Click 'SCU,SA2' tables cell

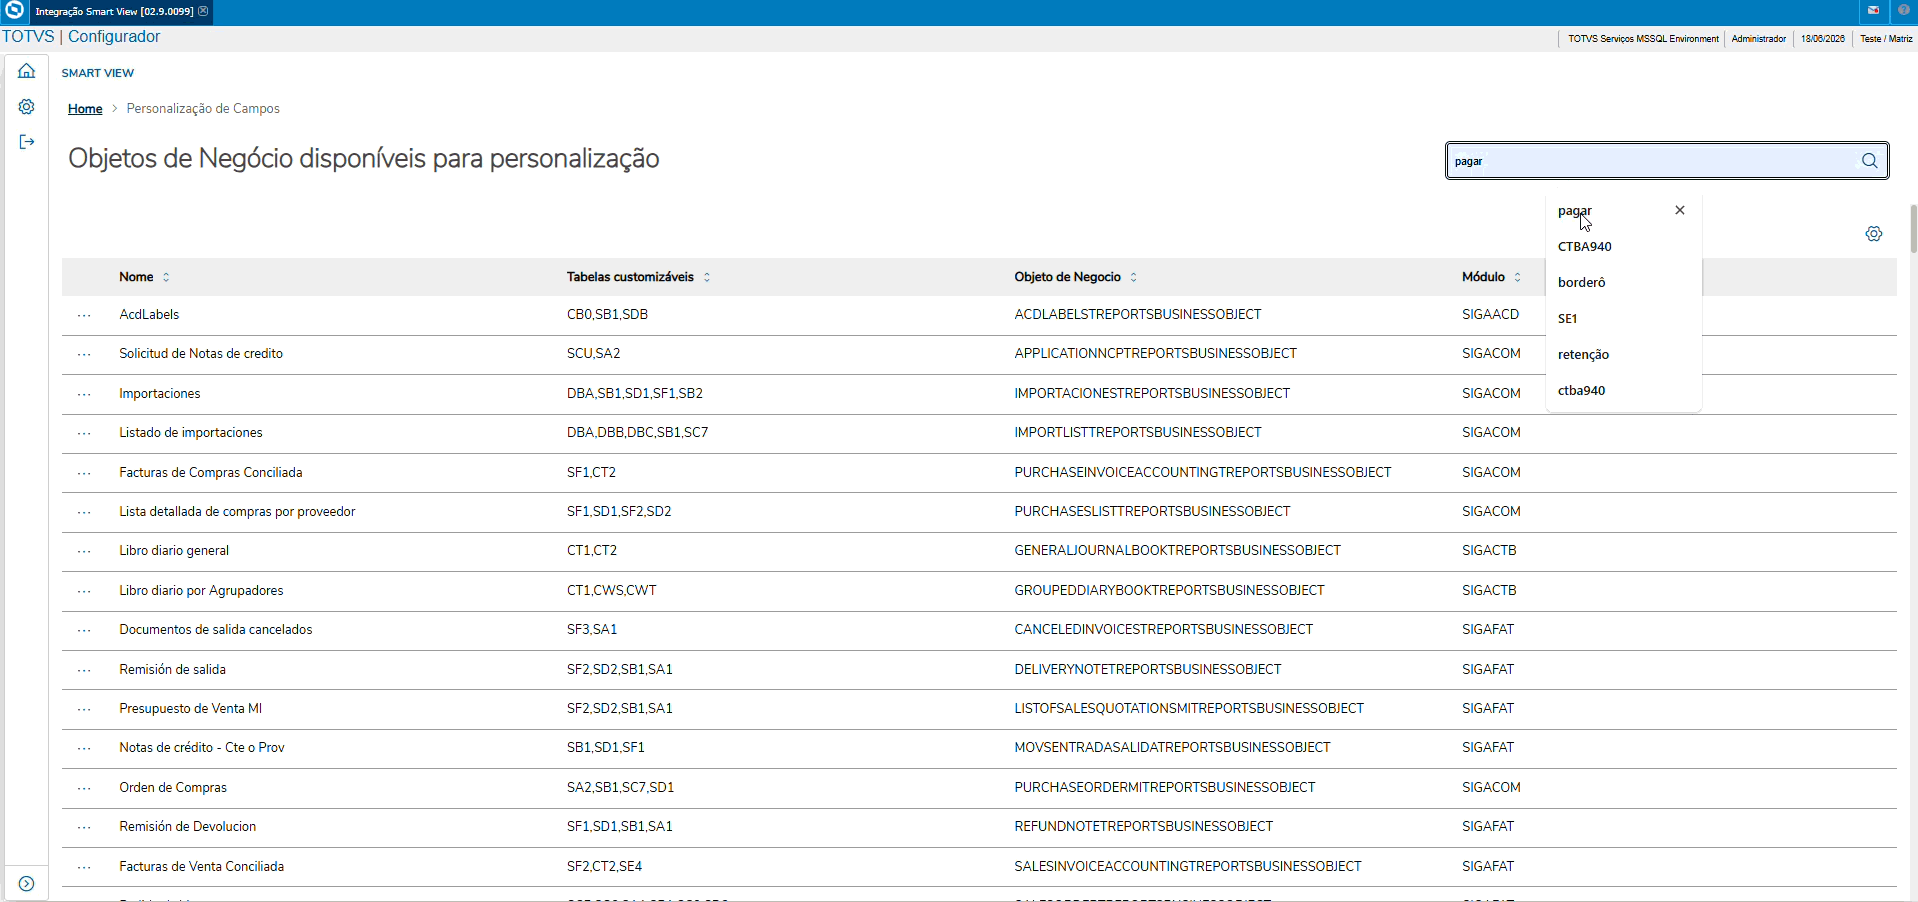coord(593,354)
